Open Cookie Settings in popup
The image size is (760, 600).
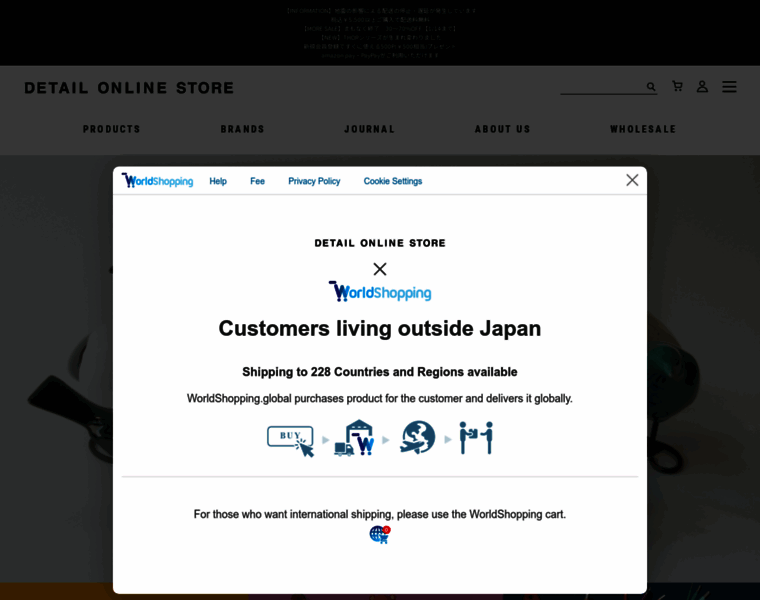[x=393, y=181]
